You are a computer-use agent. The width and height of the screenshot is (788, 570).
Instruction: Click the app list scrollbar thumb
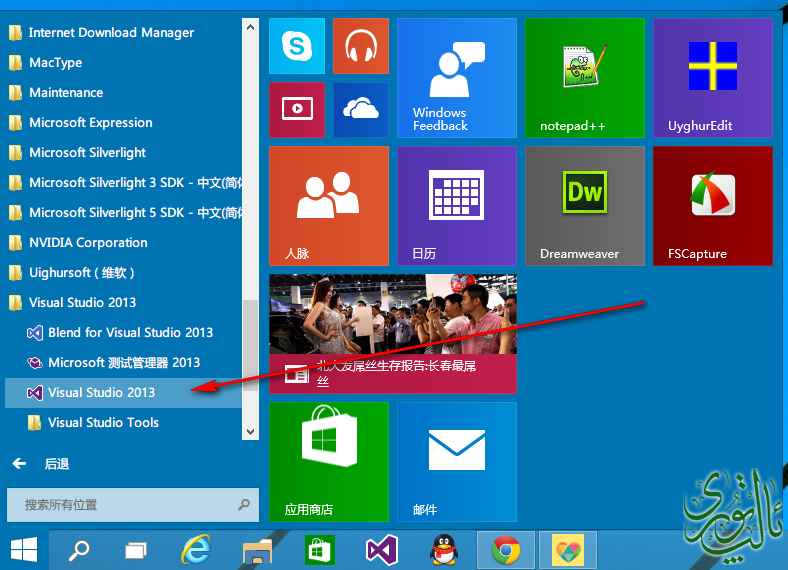click(x=250, y=345)
